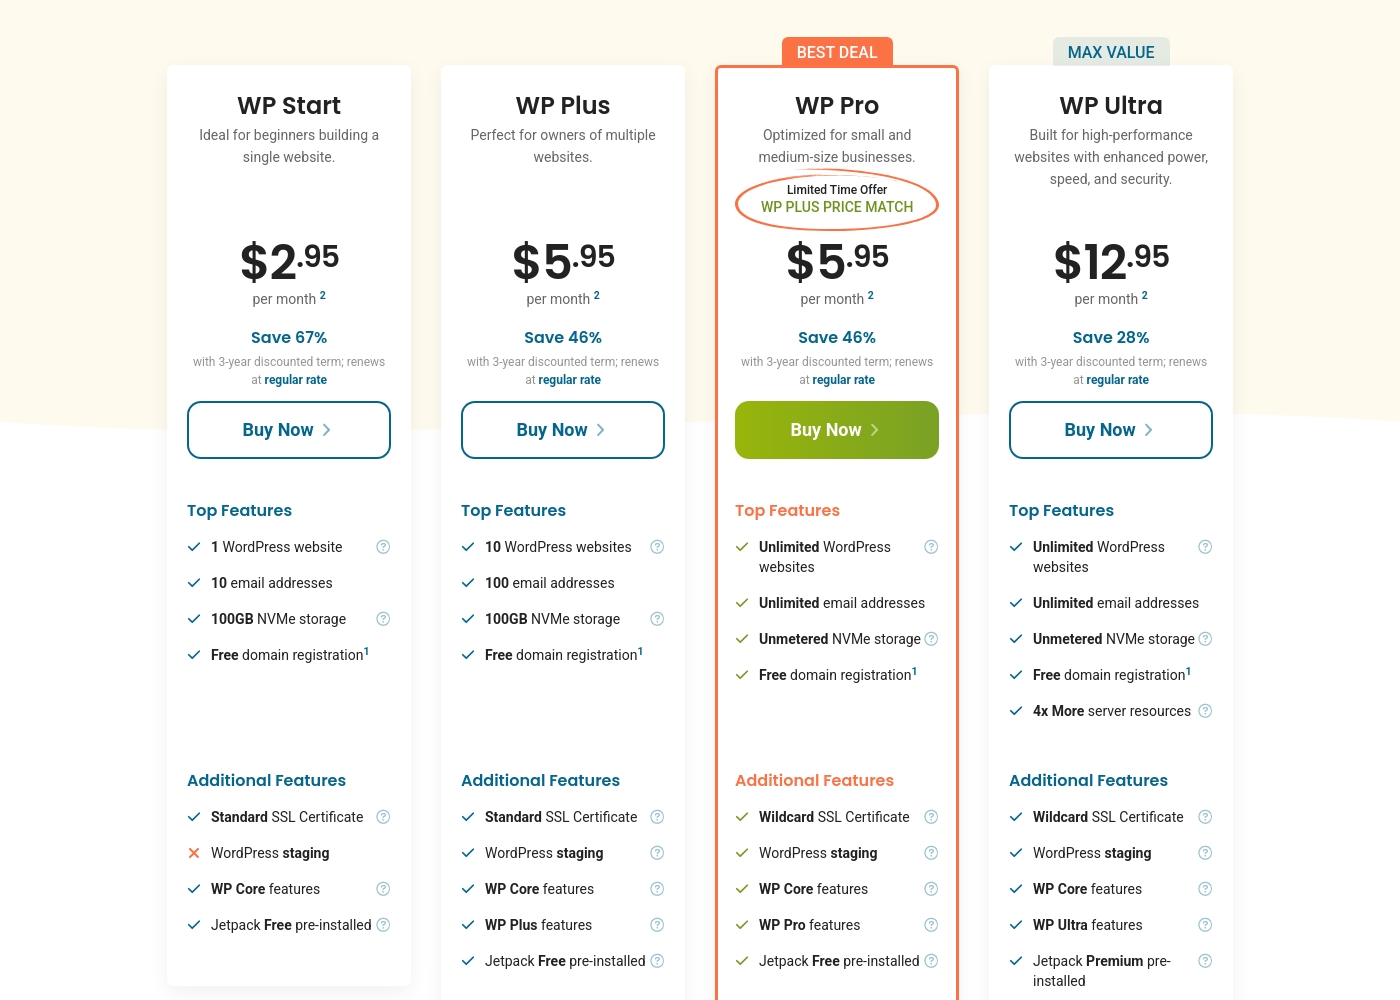Click help icon beside WP Plus Standard SSL Certificate
The height and width of the screenshot is (1000, 1400).
click(x=657, y=817)
